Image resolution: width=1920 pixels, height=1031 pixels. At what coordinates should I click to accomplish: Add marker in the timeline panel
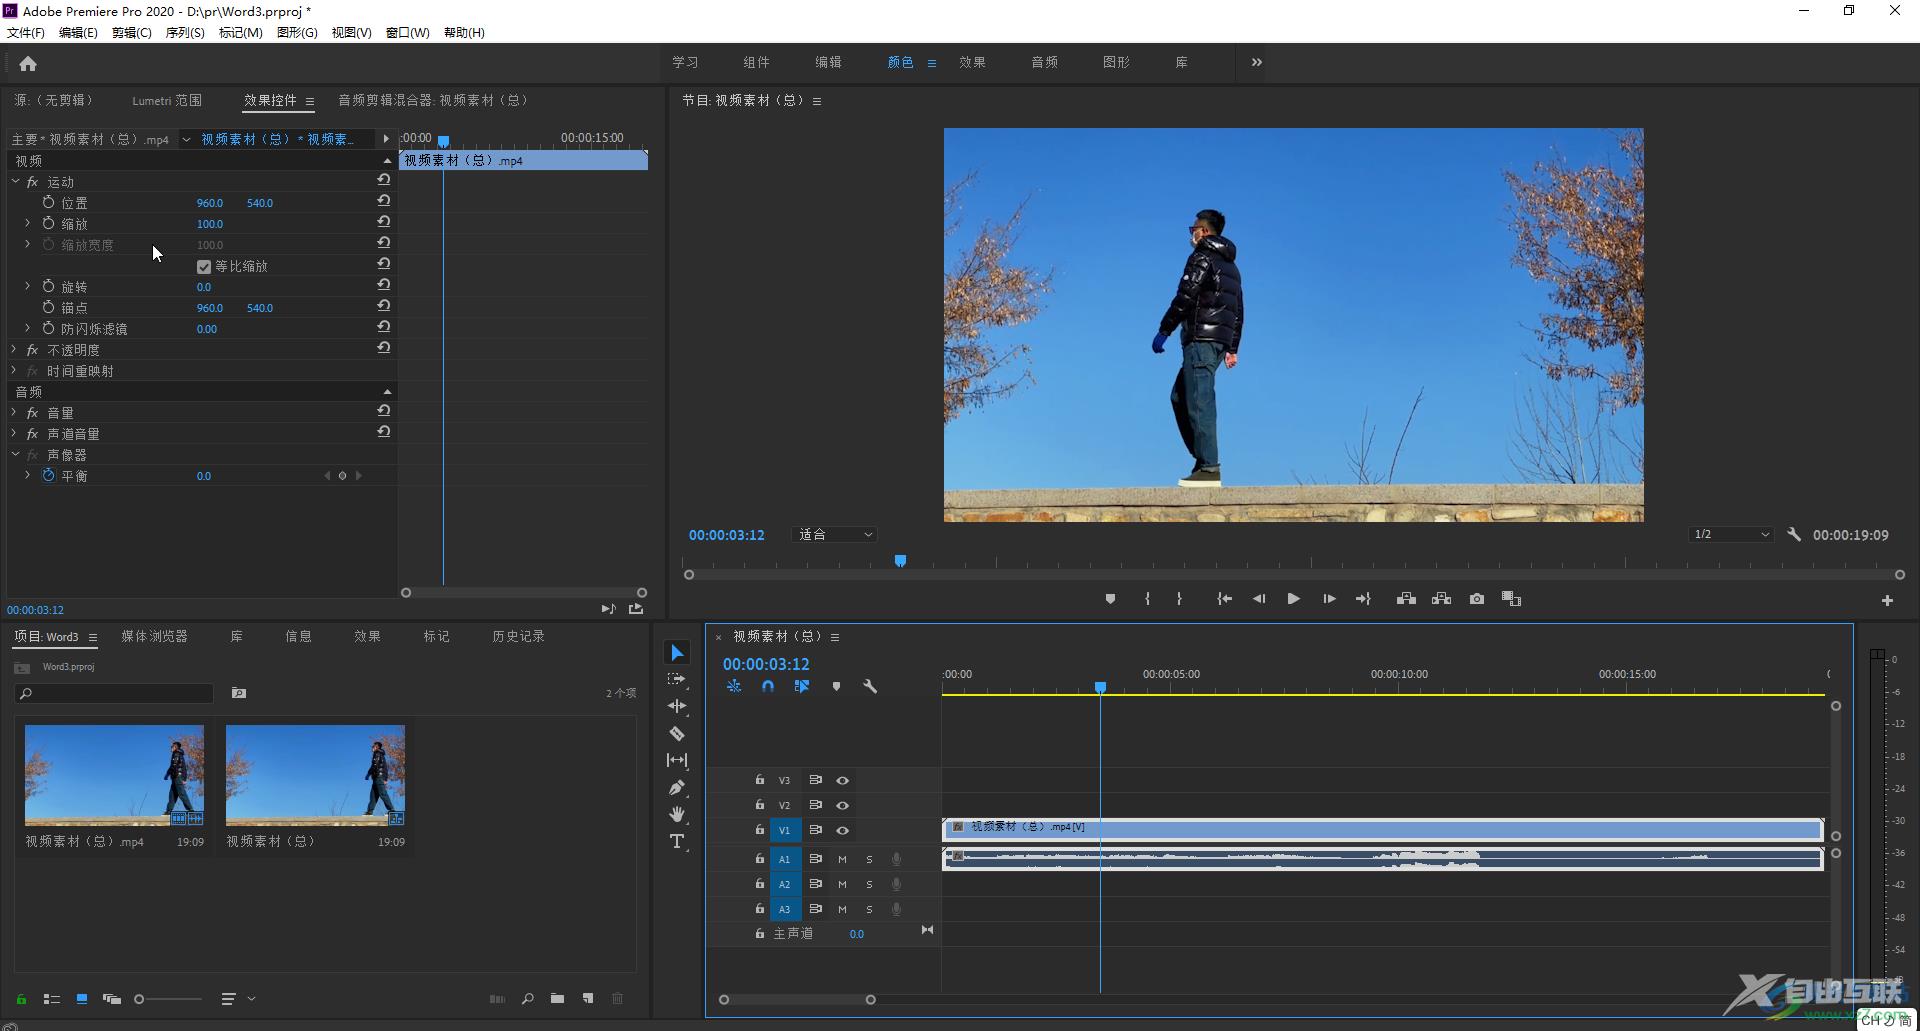[836, 686]
